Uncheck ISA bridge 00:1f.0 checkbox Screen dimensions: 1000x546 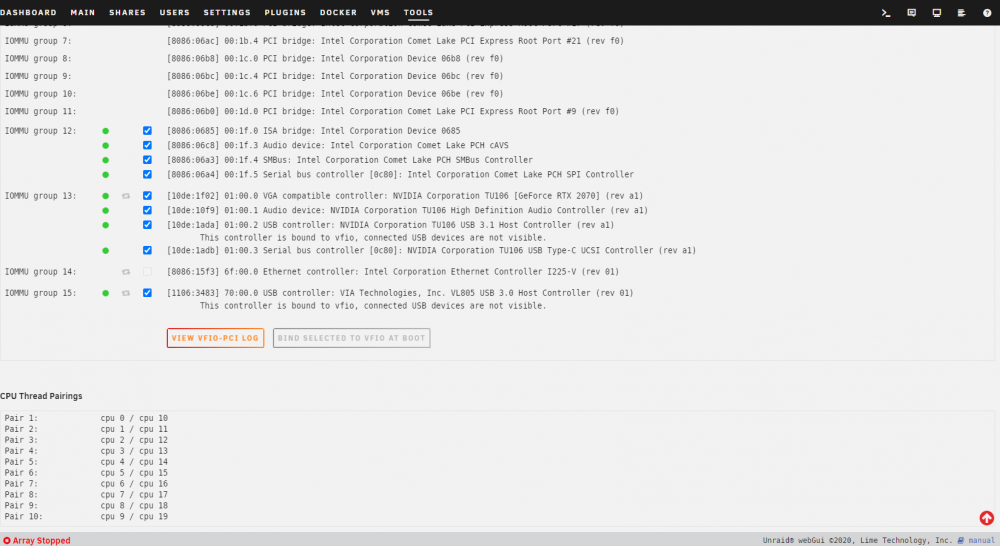click(147, 131)
